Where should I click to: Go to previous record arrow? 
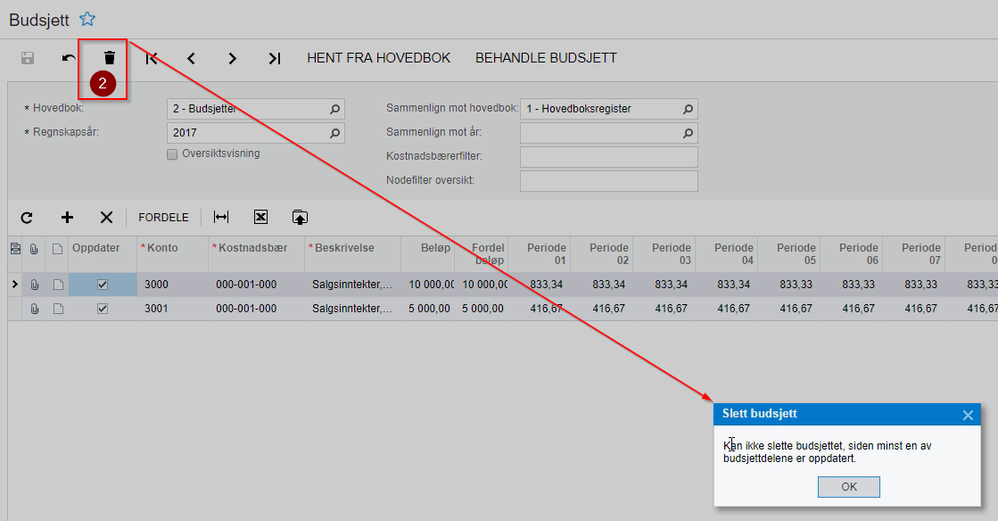coord(191,59)
